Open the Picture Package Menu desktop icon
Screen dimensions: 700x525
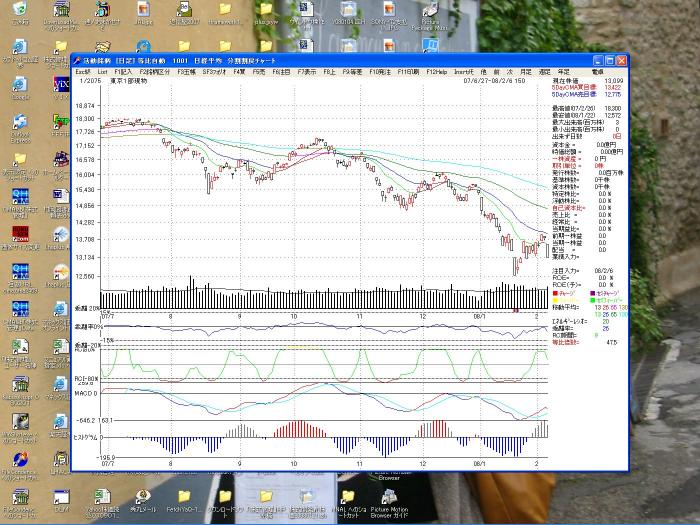429,10
